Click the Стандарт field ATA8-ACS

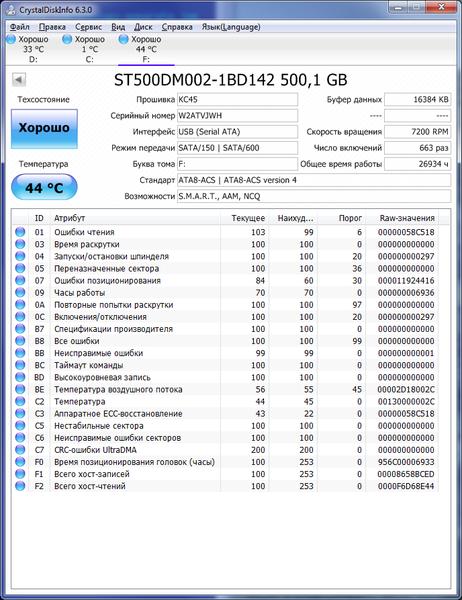pos(314,180)
